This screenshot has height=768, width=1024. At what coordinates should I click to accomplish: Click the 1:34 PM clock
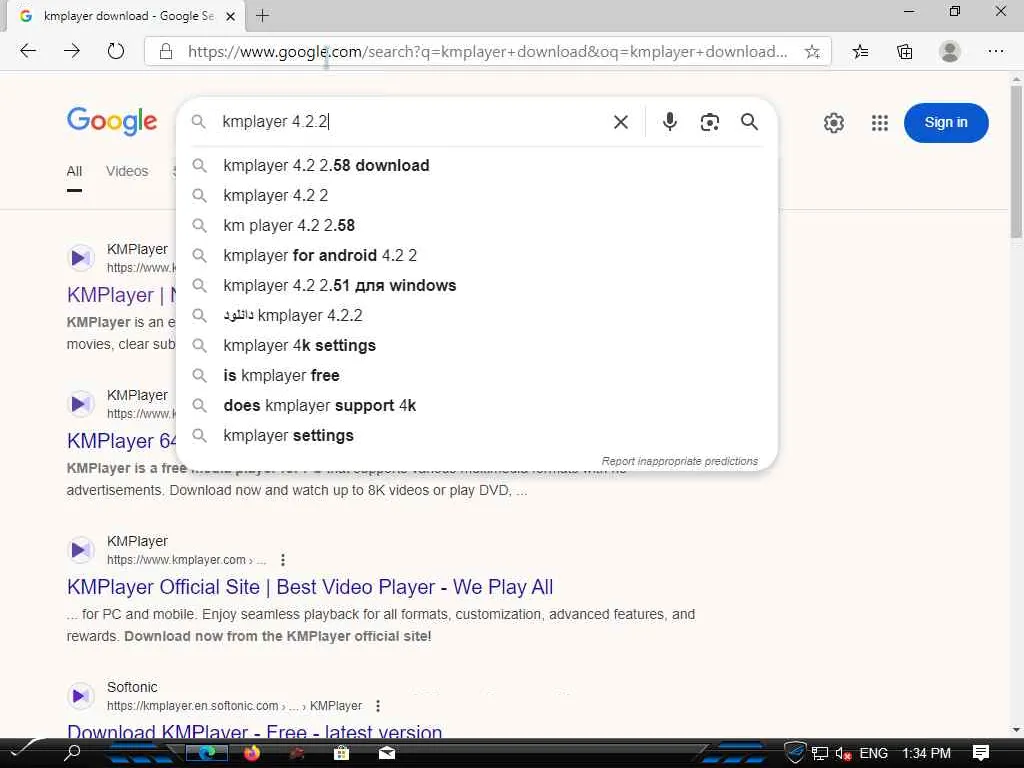pos(926,753)
